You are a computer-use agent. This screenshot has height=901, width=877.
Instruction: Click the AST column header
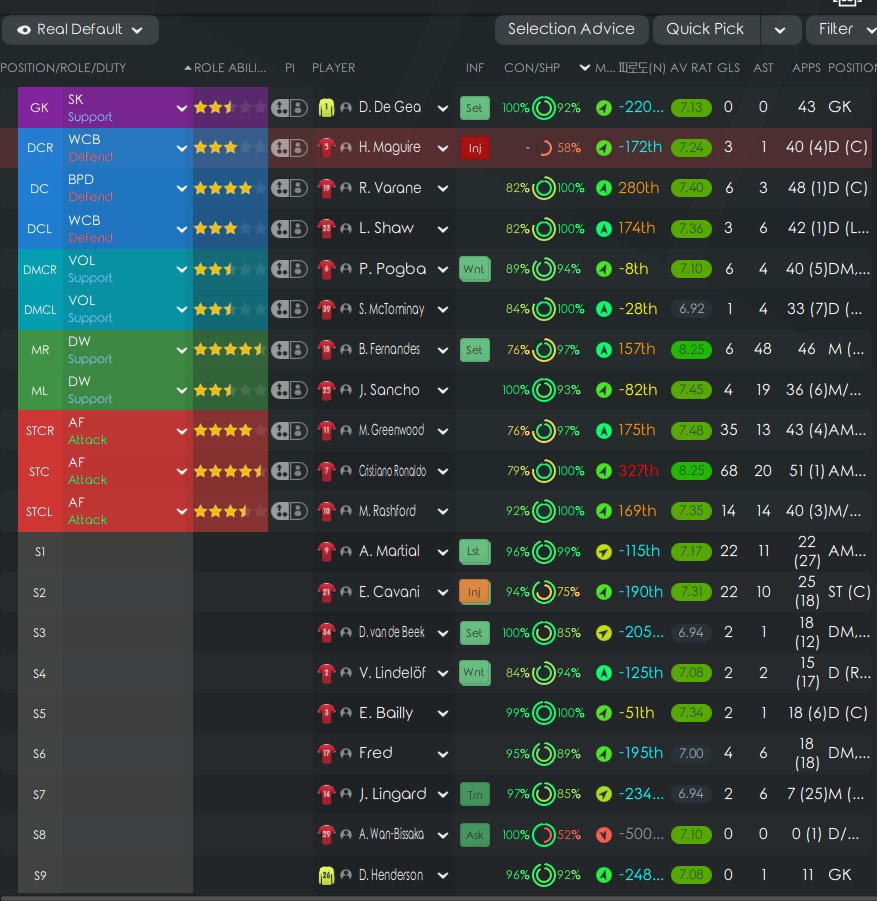tap(763, 68)
